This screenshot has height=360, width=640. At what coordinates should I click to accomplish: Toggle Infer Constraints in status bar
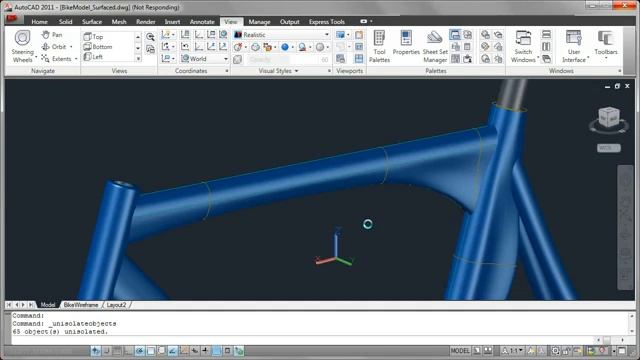(96, 351)
